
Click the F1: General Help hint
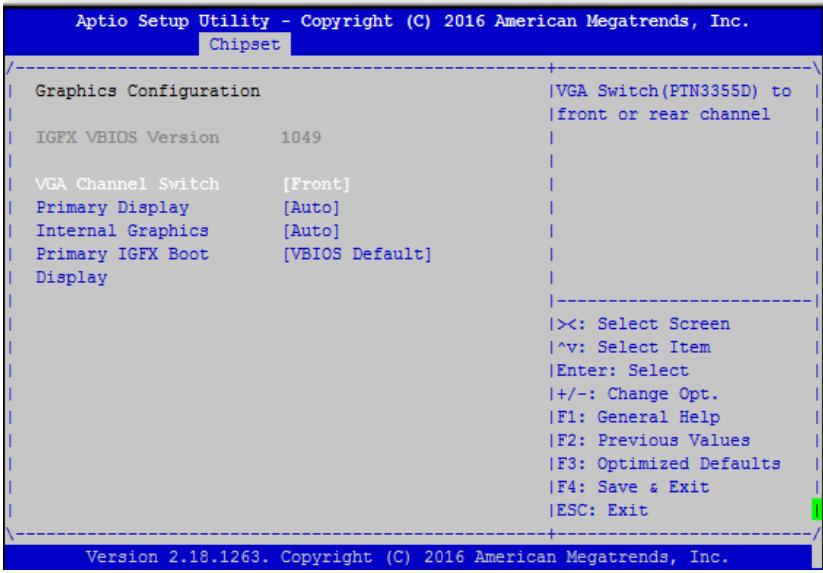click(638, 417)
